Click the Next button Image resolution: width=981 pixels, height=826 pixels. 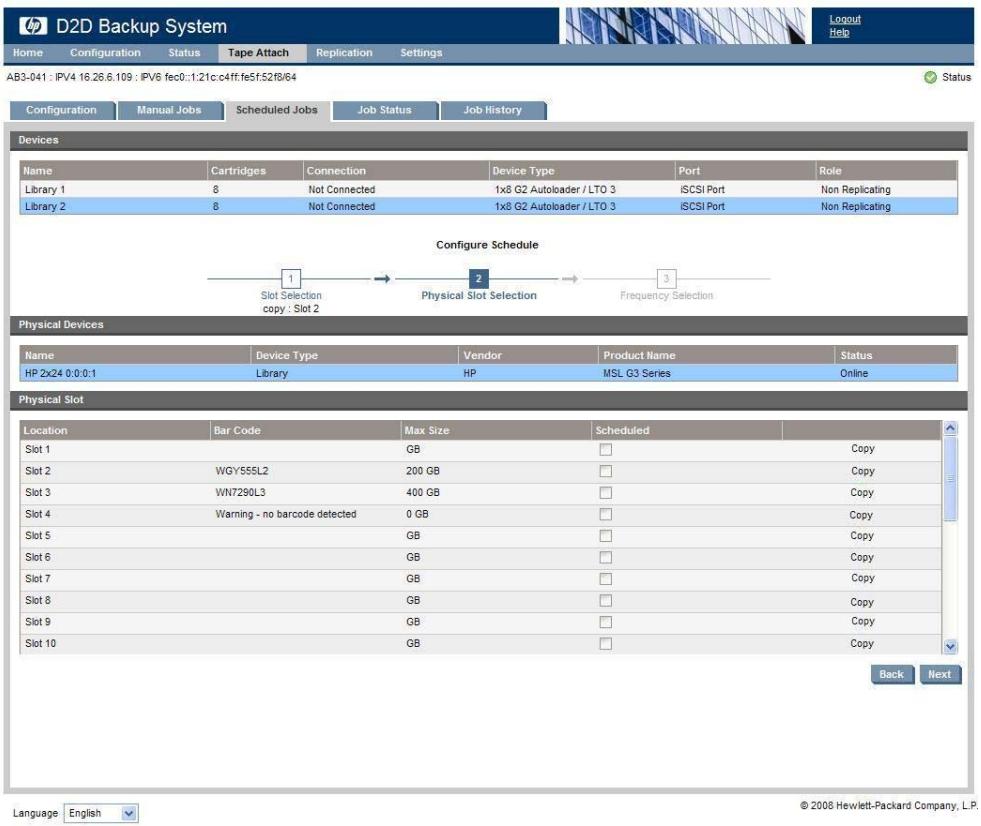[939, 675]
